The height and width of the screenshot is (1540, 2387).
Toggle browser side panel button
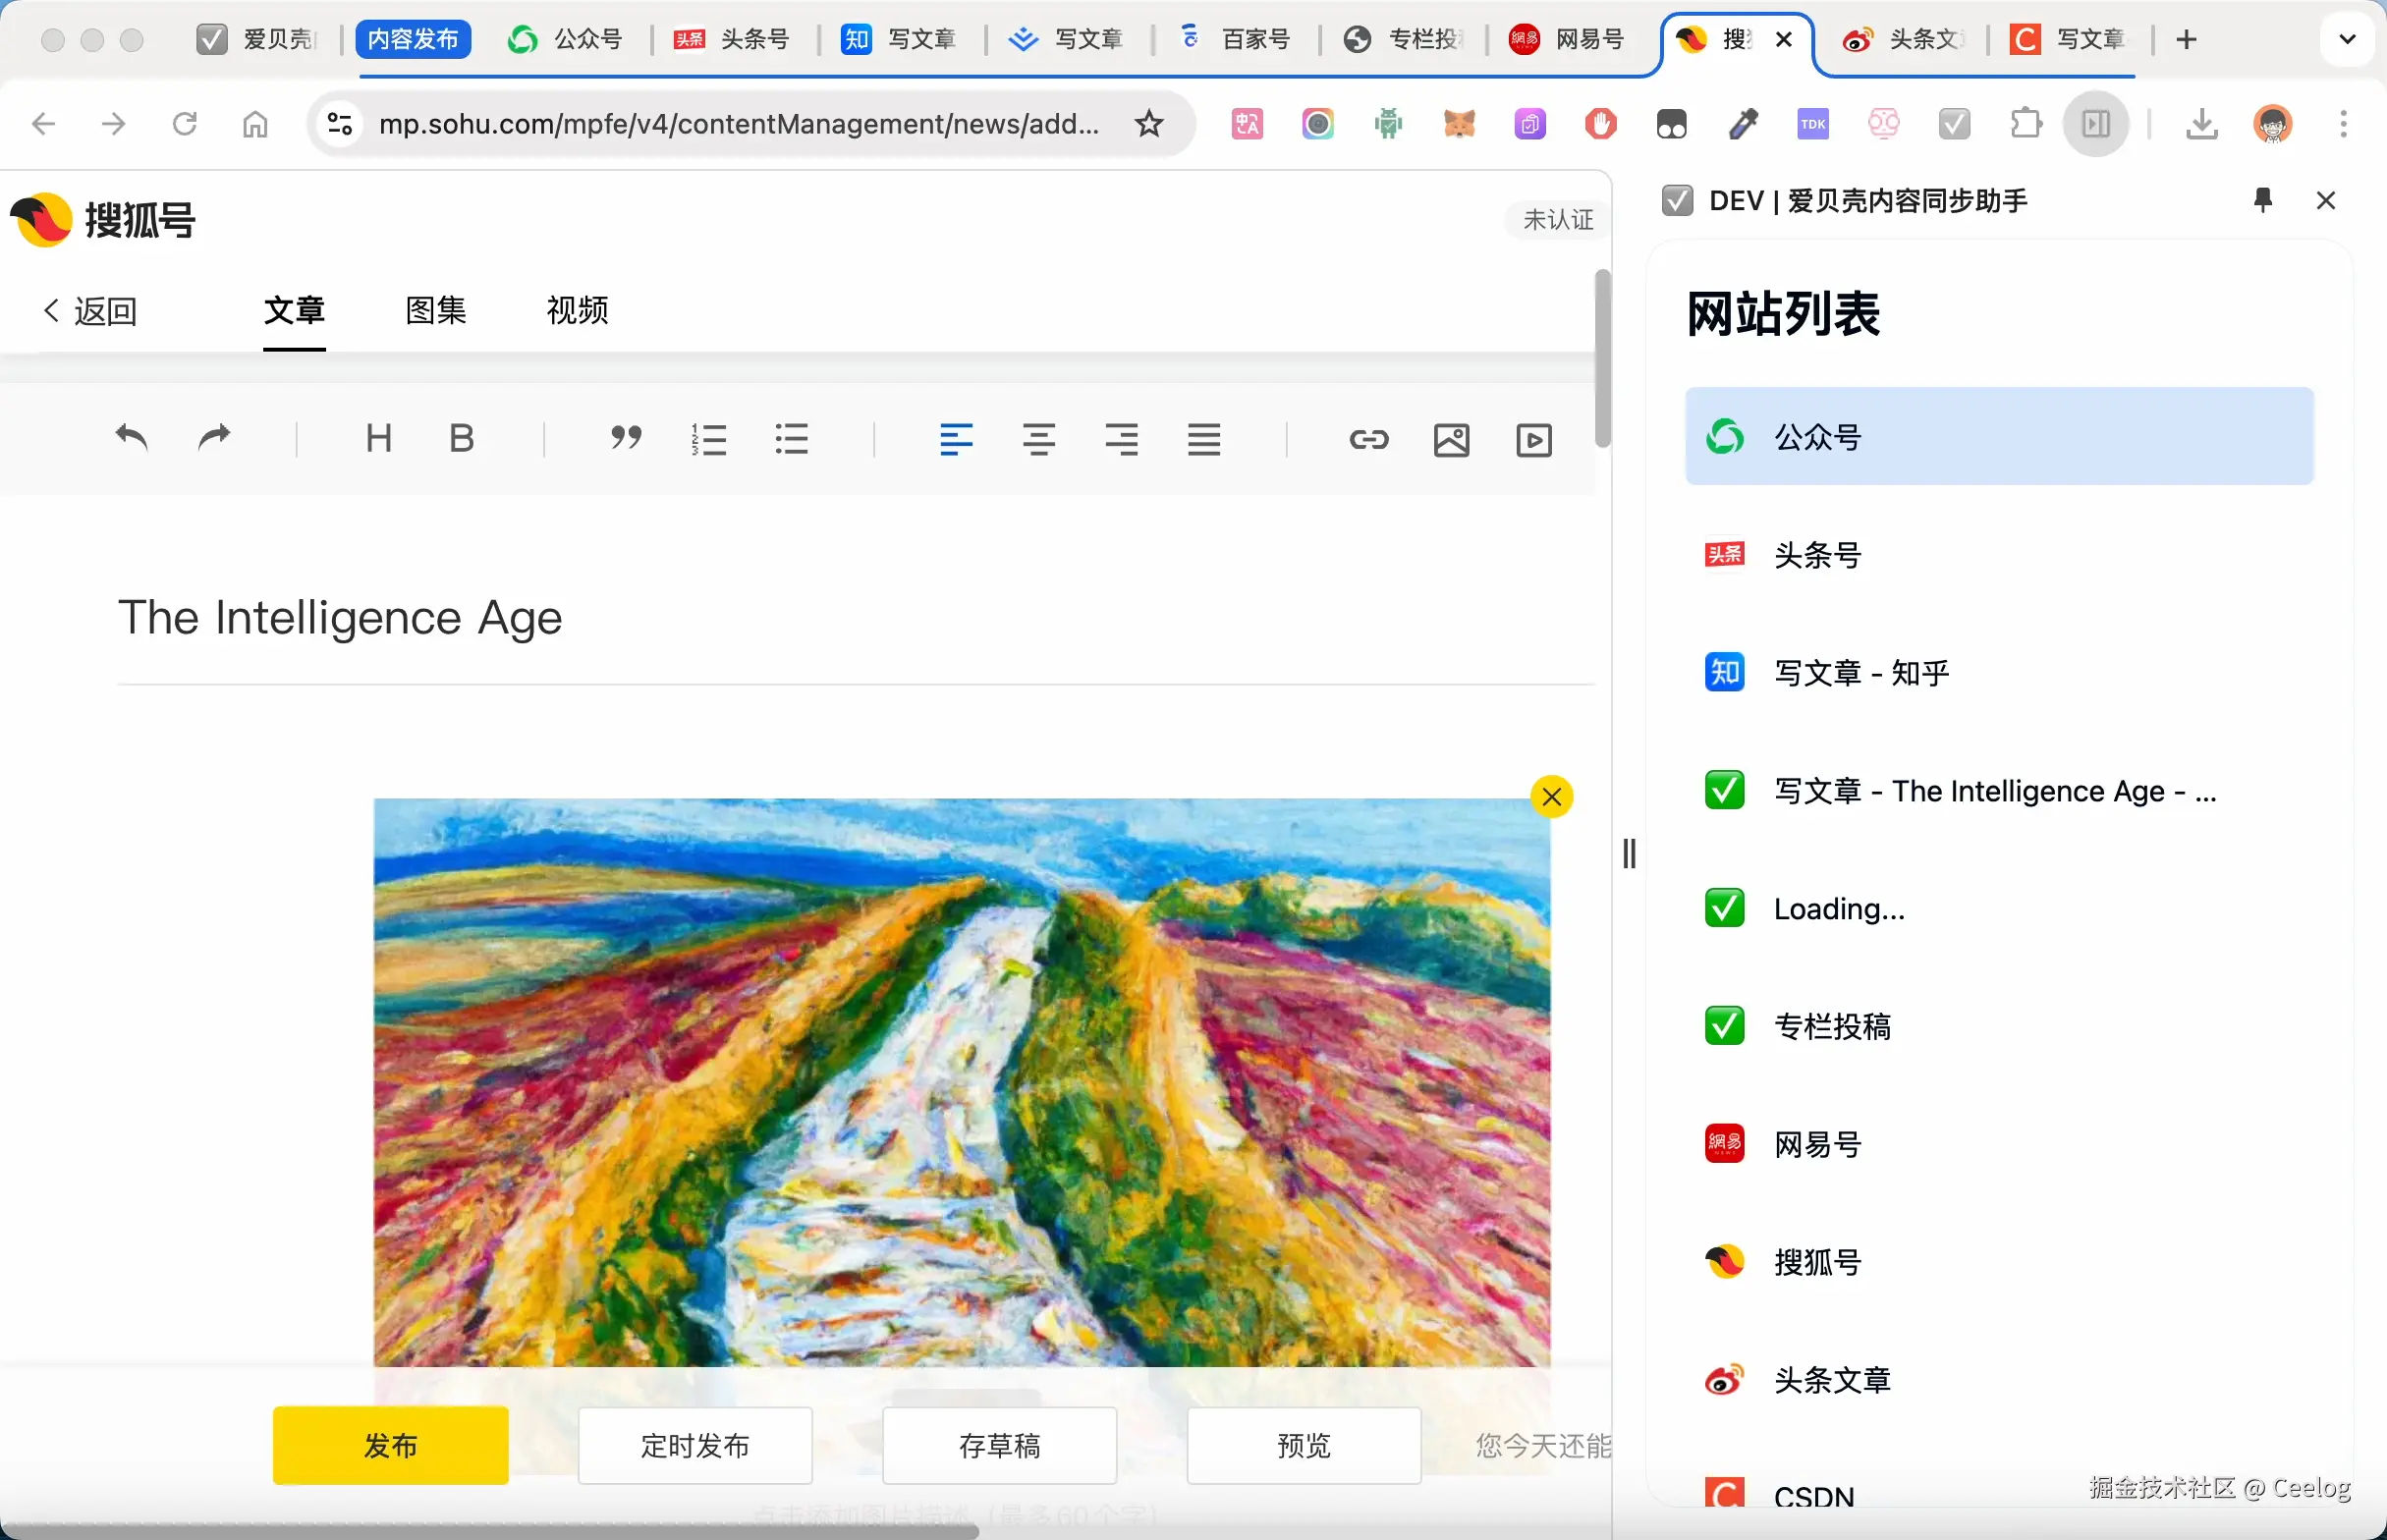[x=2095, y=124]
